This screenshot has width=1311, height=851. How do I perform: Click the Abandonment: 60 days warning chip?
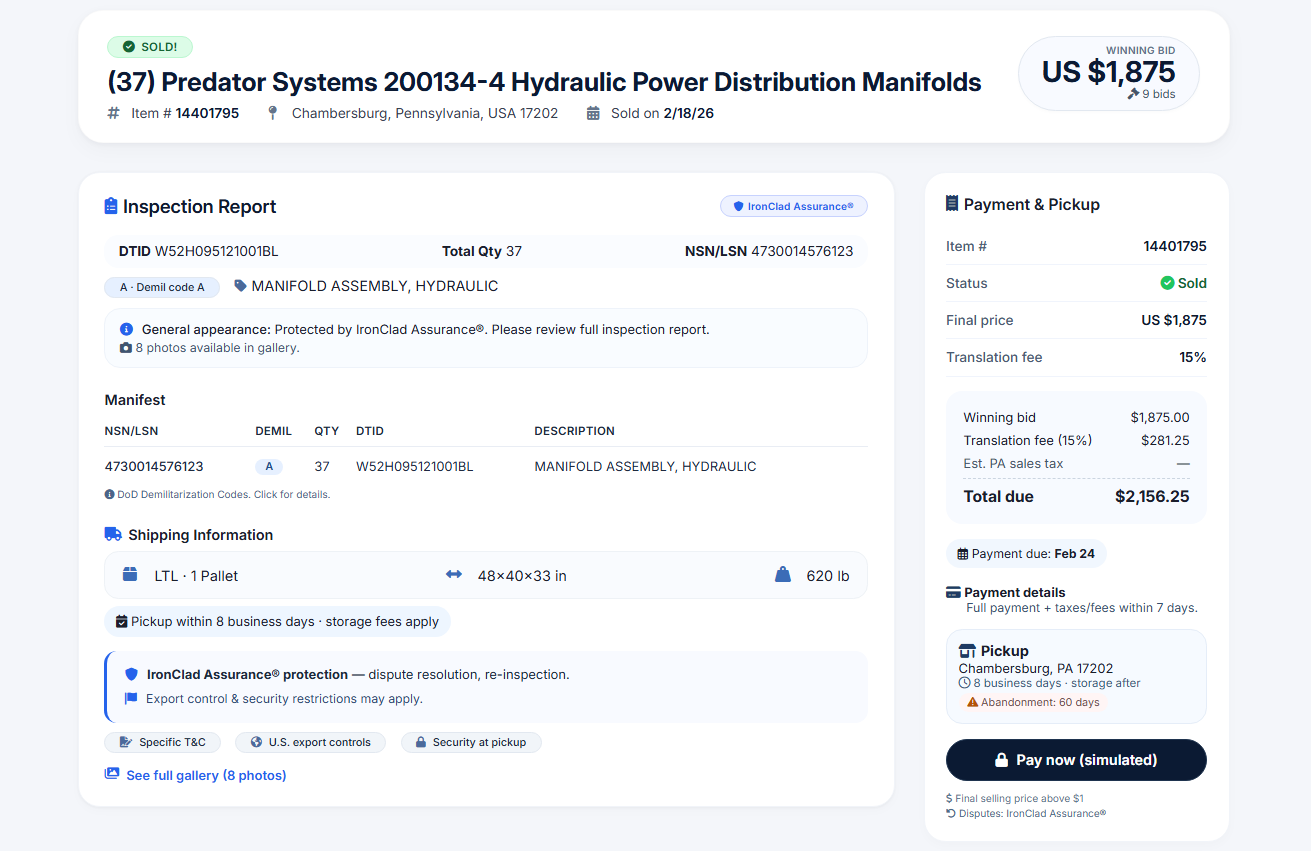coord(1033,702)
